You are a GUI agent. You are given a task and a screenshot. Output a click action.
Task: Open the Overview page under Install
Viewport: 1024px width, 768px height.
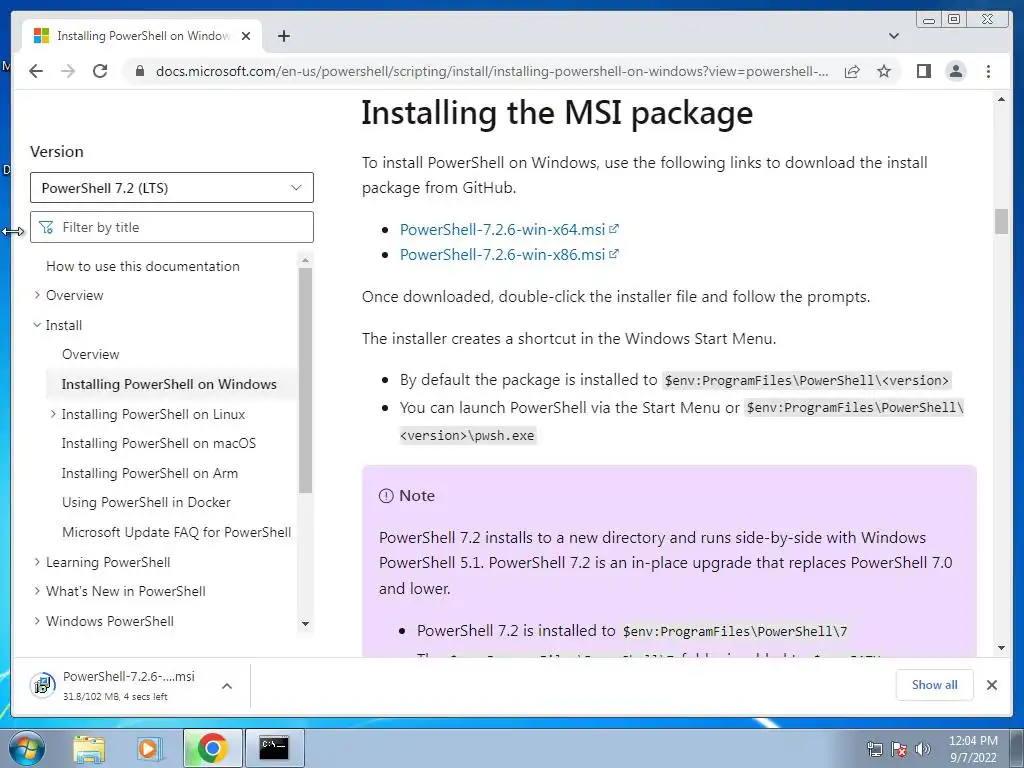pos(91,355)
